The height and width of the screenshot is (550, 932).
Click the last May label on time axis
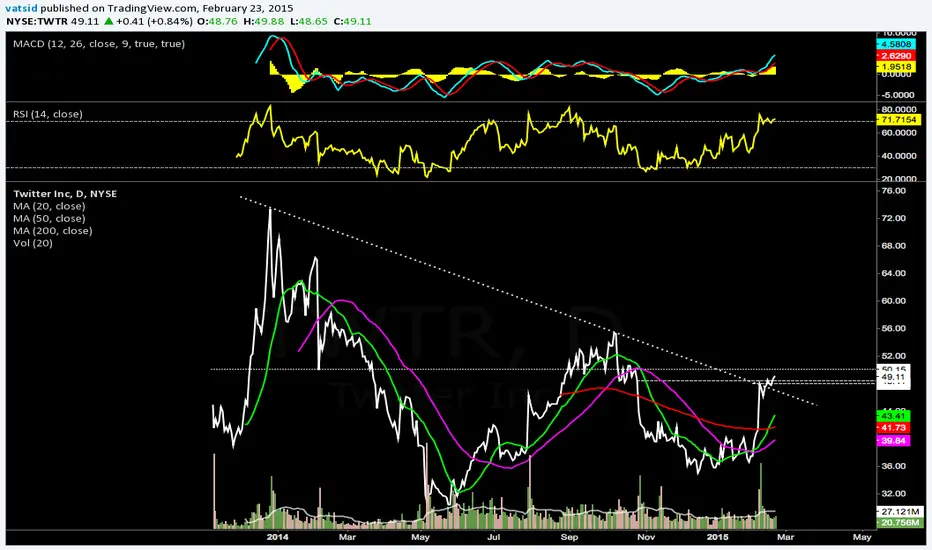[x=862, y=537]
